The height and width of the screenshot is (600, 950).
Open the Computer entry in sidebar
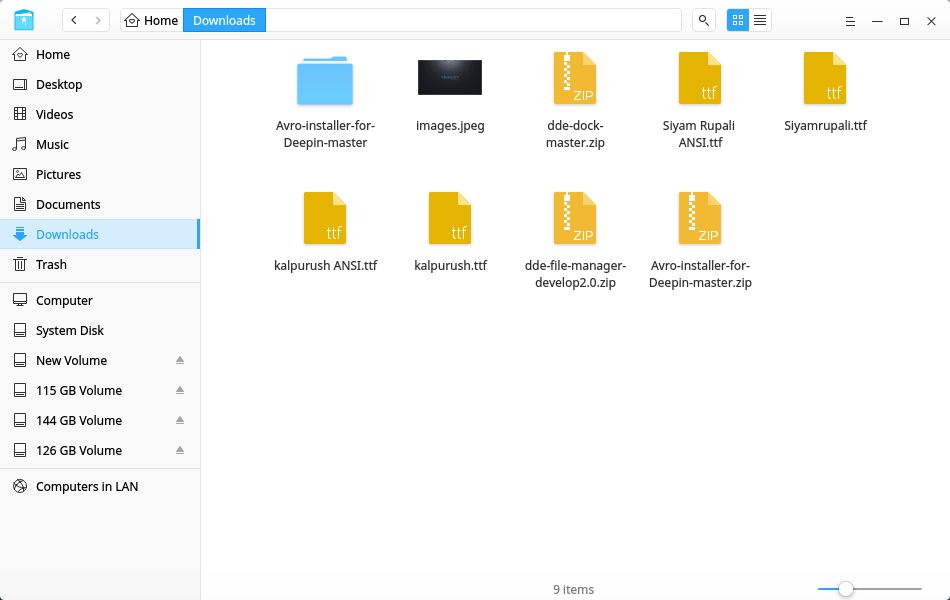point(64,300)
